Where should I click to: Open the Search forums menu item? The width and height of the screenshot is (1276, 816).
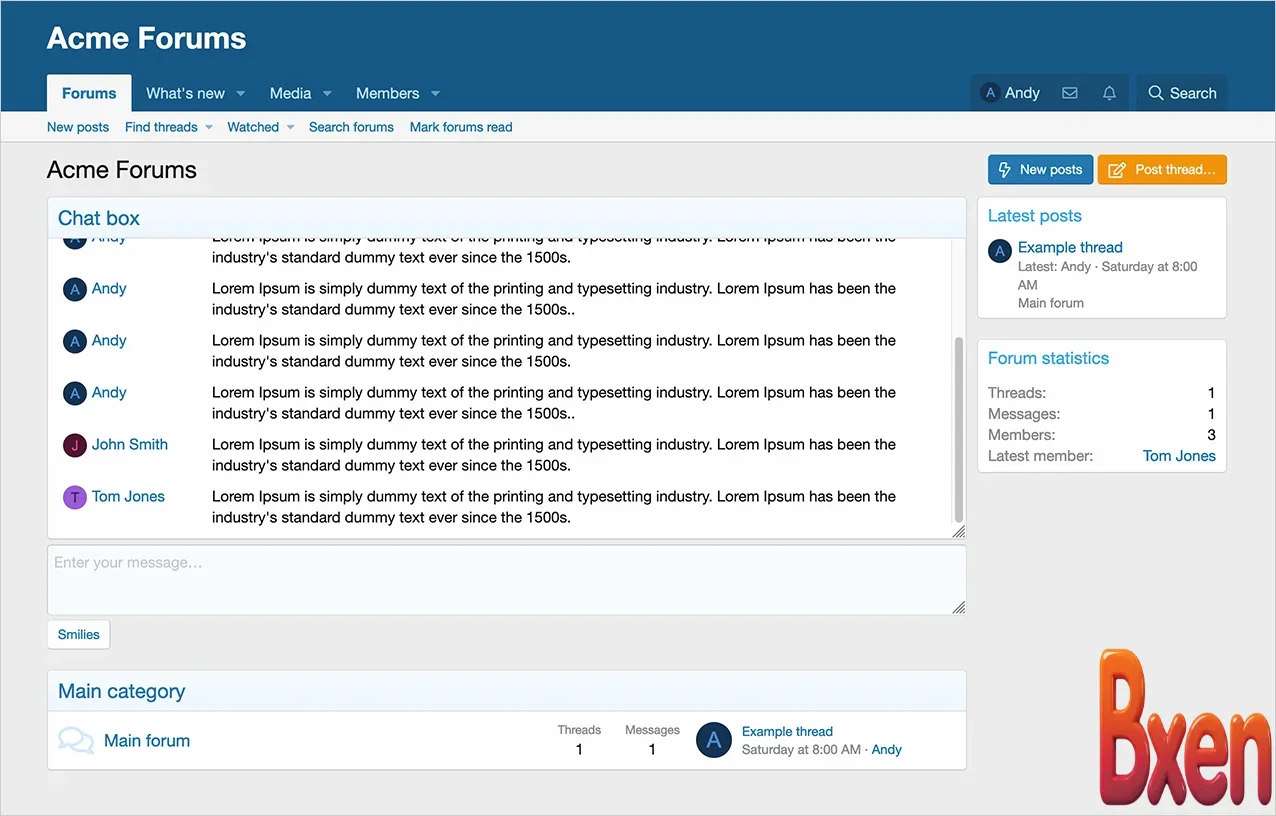(351, 127)
